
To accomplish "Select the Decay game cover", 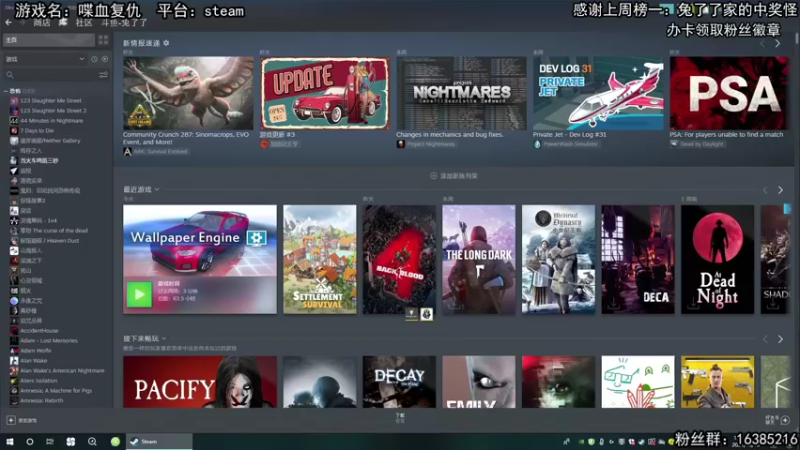I will [x=399, y=382].
